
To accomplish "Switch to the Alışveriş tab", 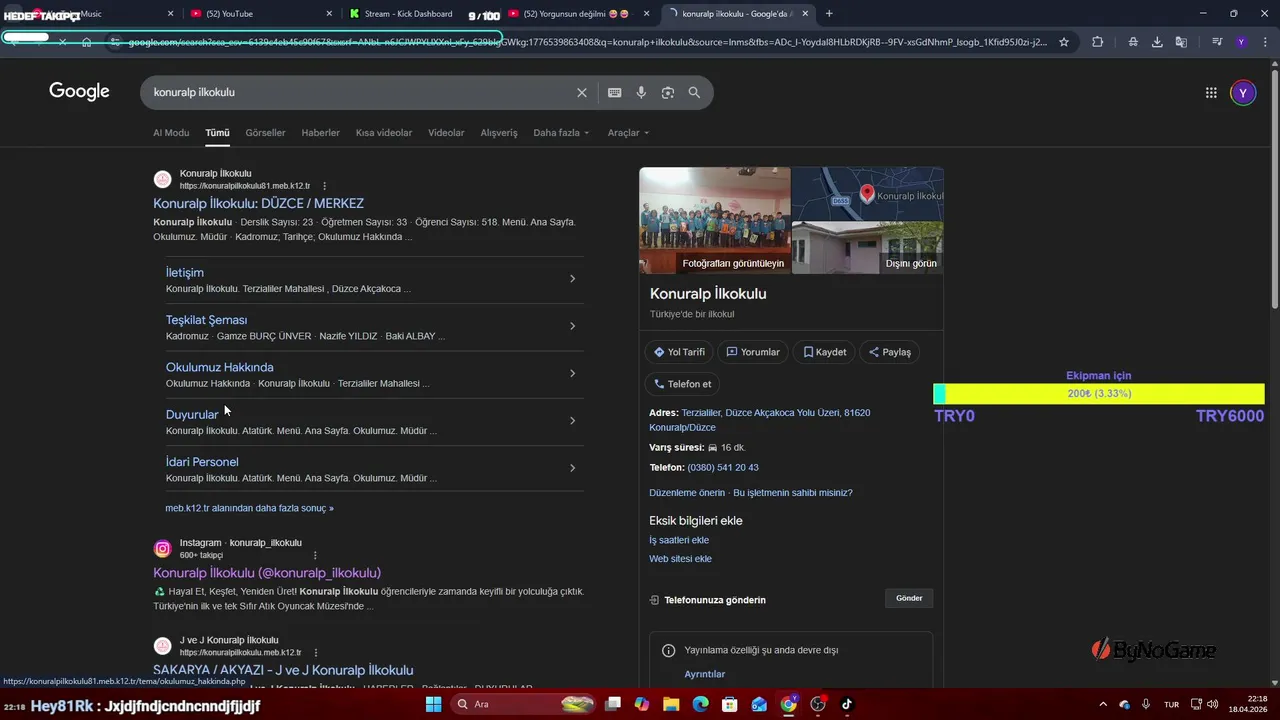I will (499, 133).
